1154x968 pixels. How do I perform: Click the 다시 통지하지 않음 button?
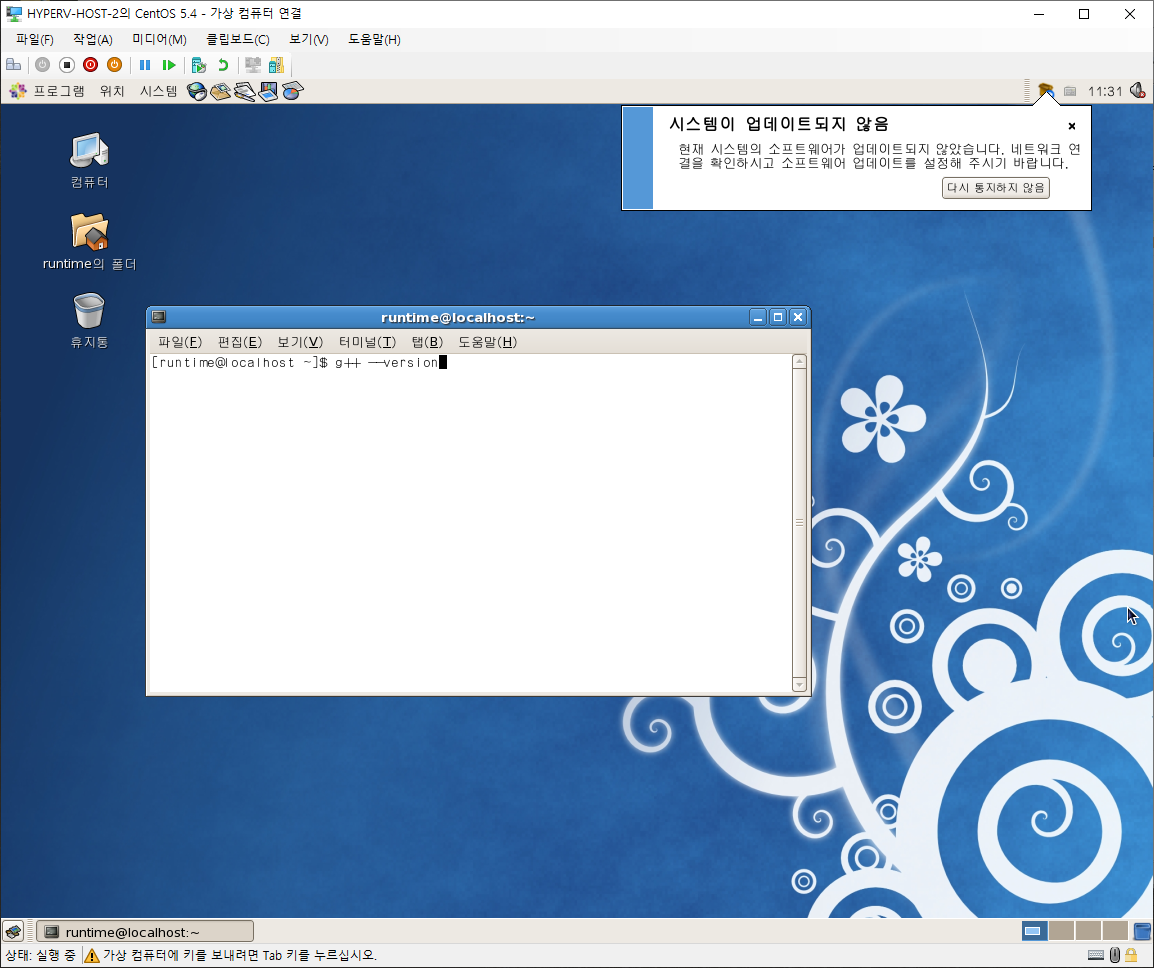point(995,188)
